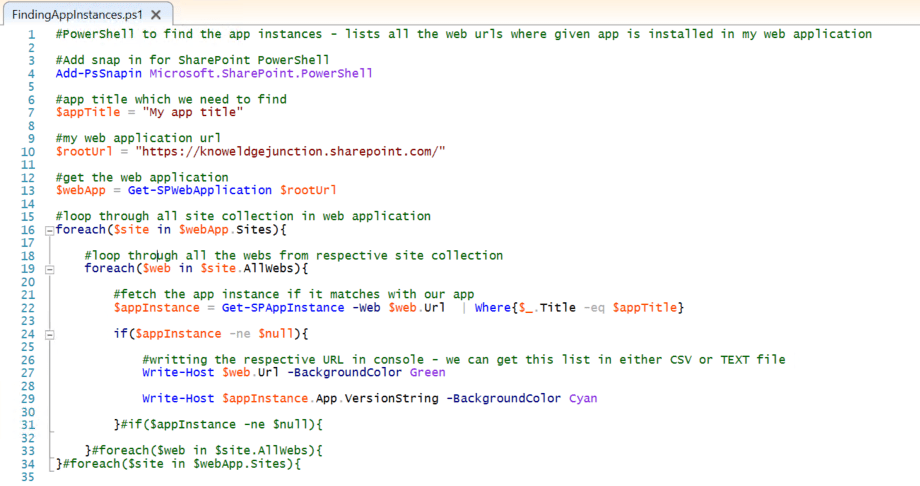This screenshot has height=486, width=920.
Task: Click the comment on line 26 about writing URL
Action: click(464, 359)
